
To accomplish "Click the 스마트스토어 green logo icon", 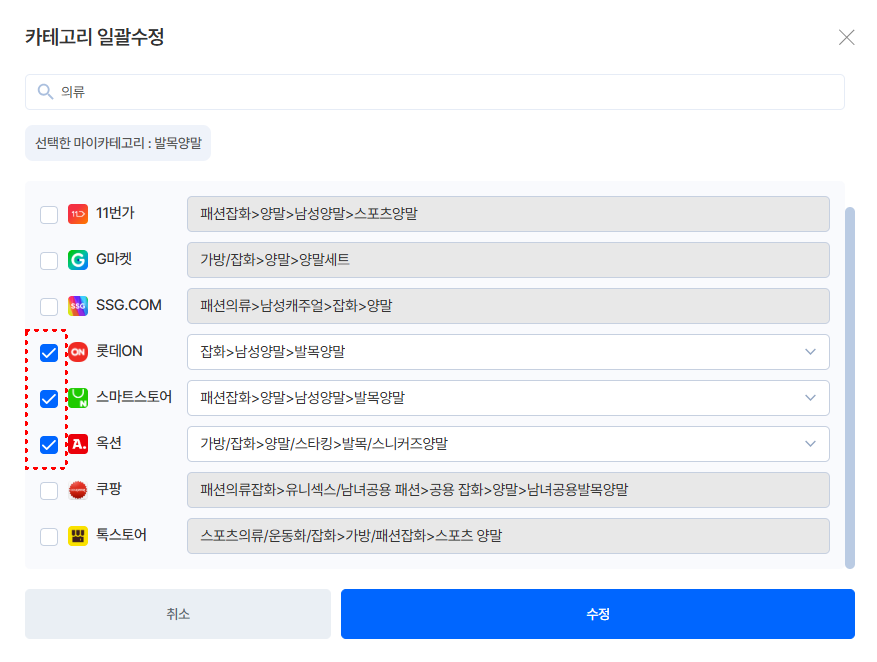I will [78, 398].
